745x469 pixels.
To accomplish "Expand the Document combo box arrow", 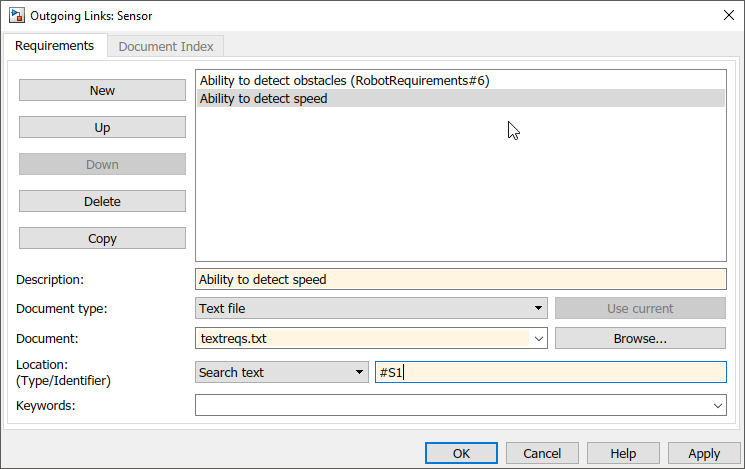I will click(x=538, y=338).
